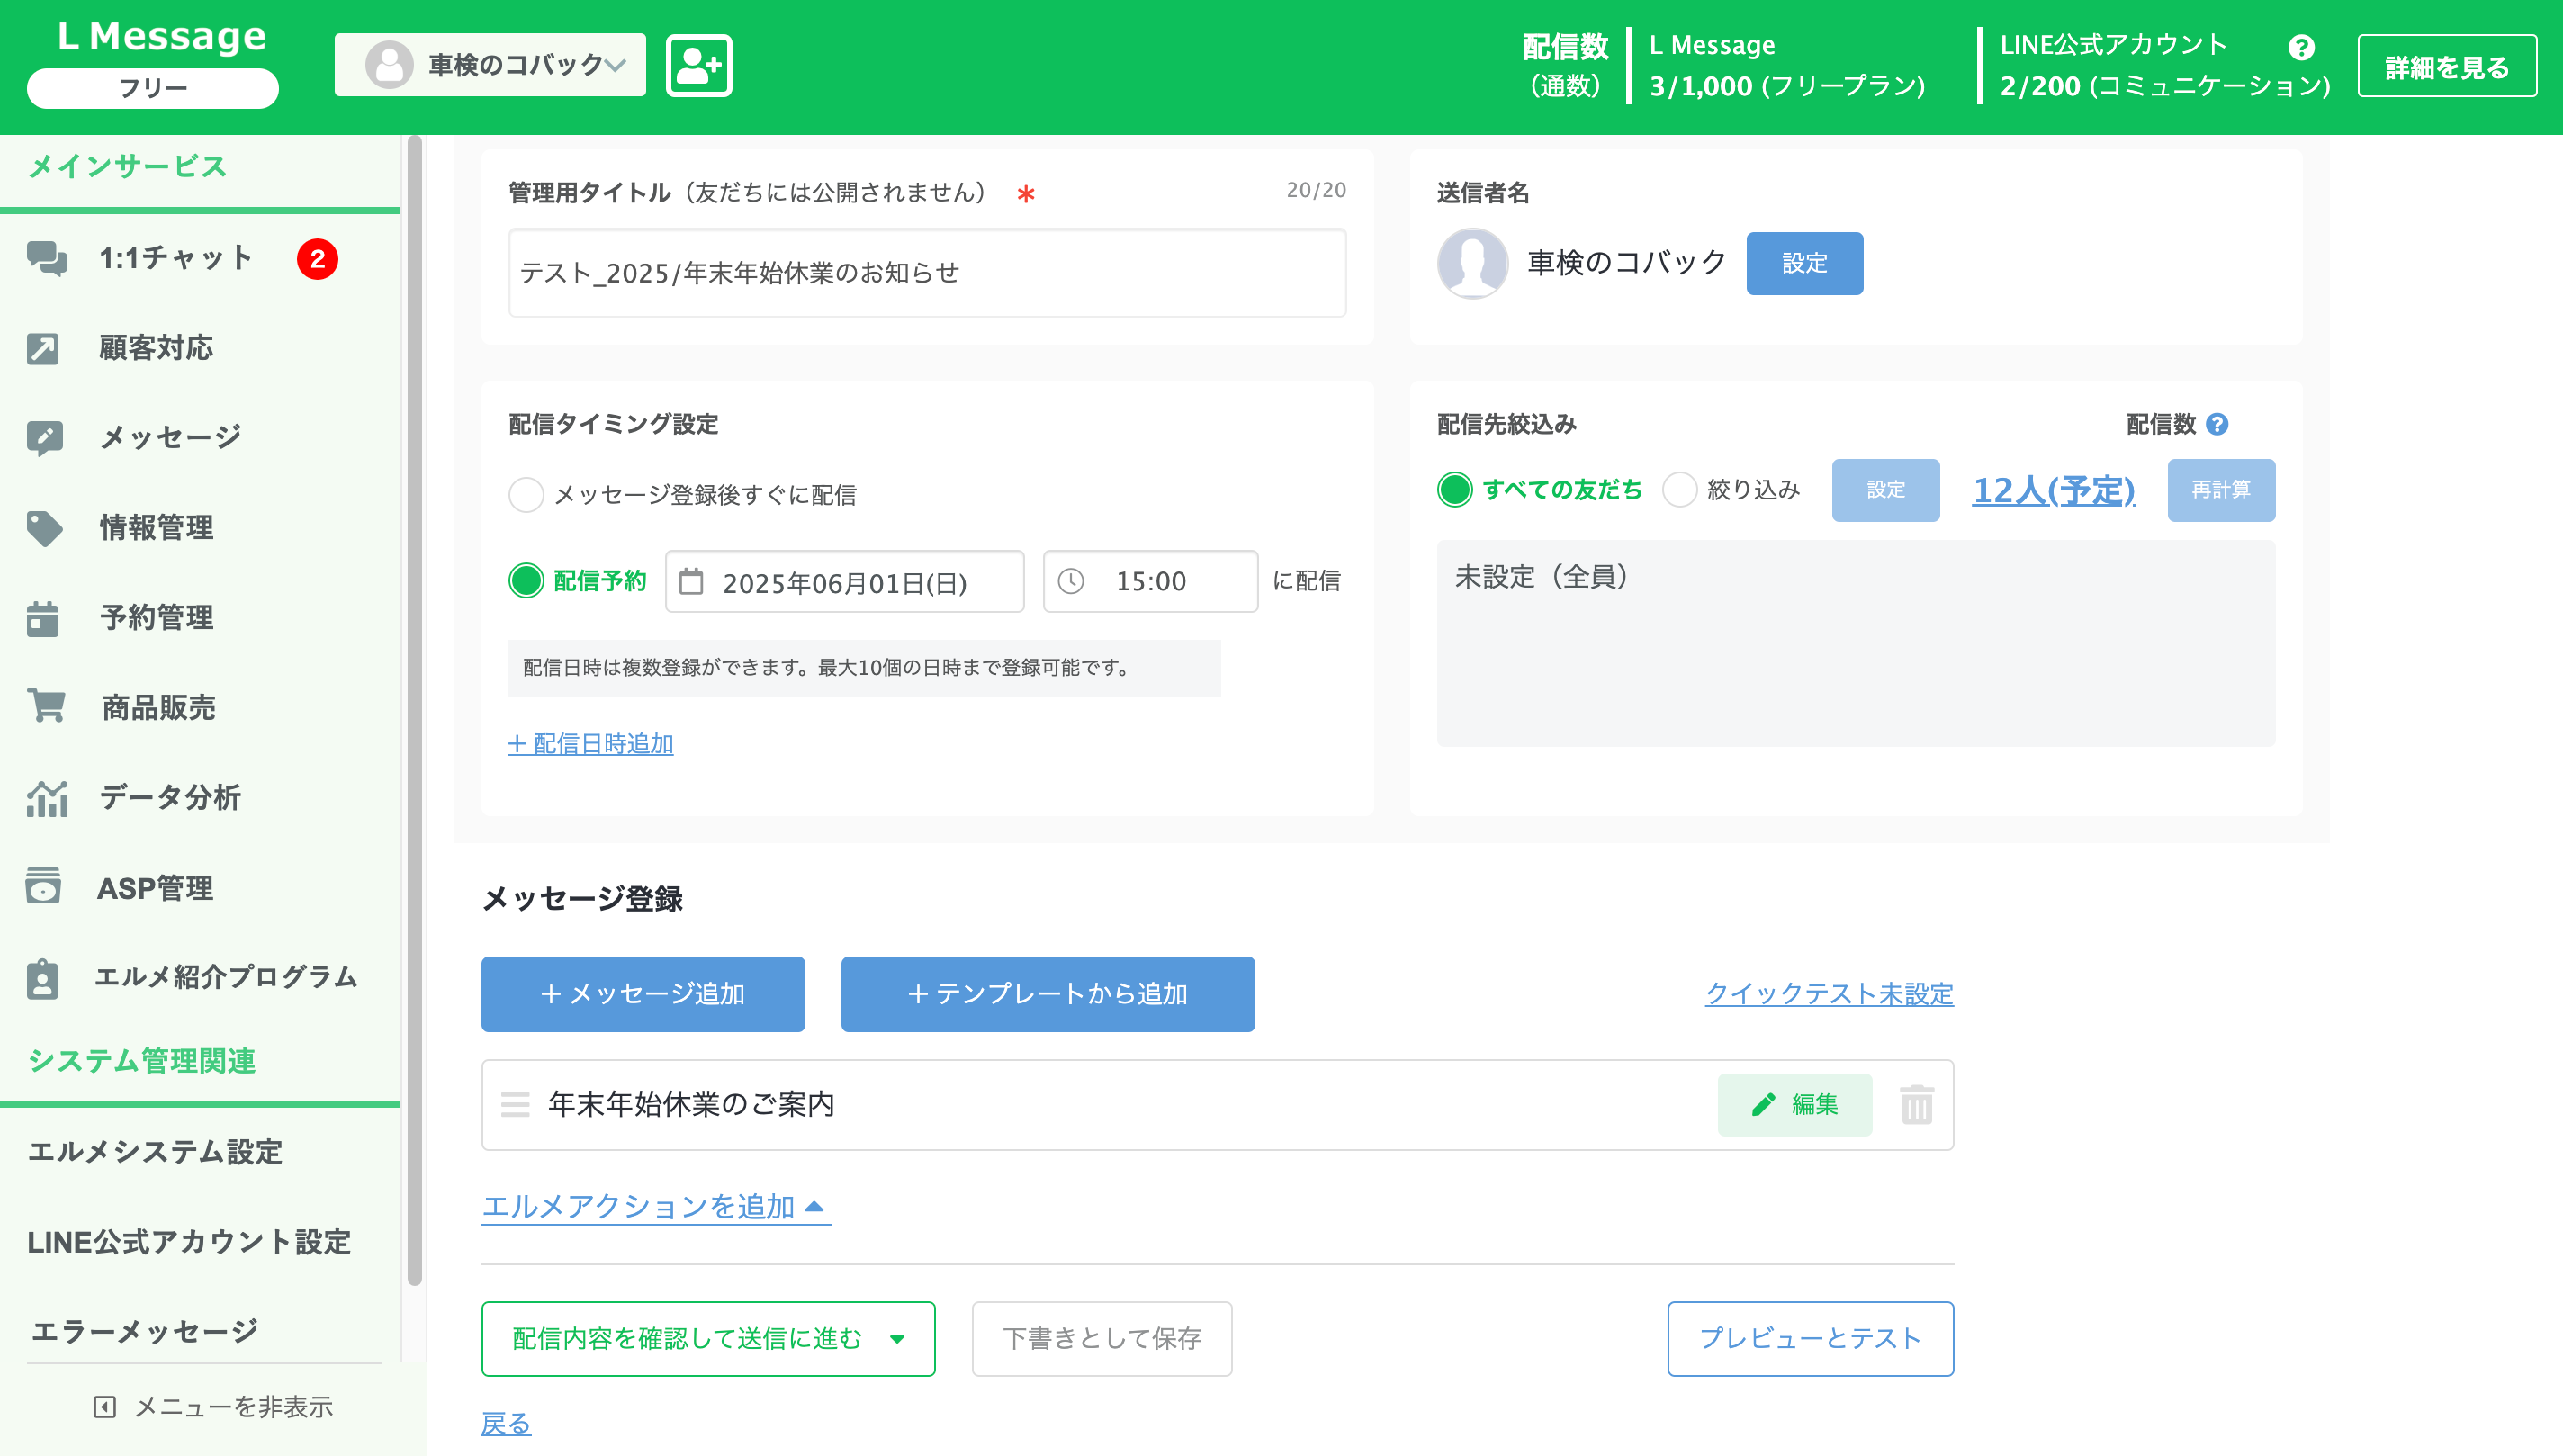The width and height of the screenshot is (2563, 1456).
Task: Click the calendar icon in the date field
Action: coord(691,581)
